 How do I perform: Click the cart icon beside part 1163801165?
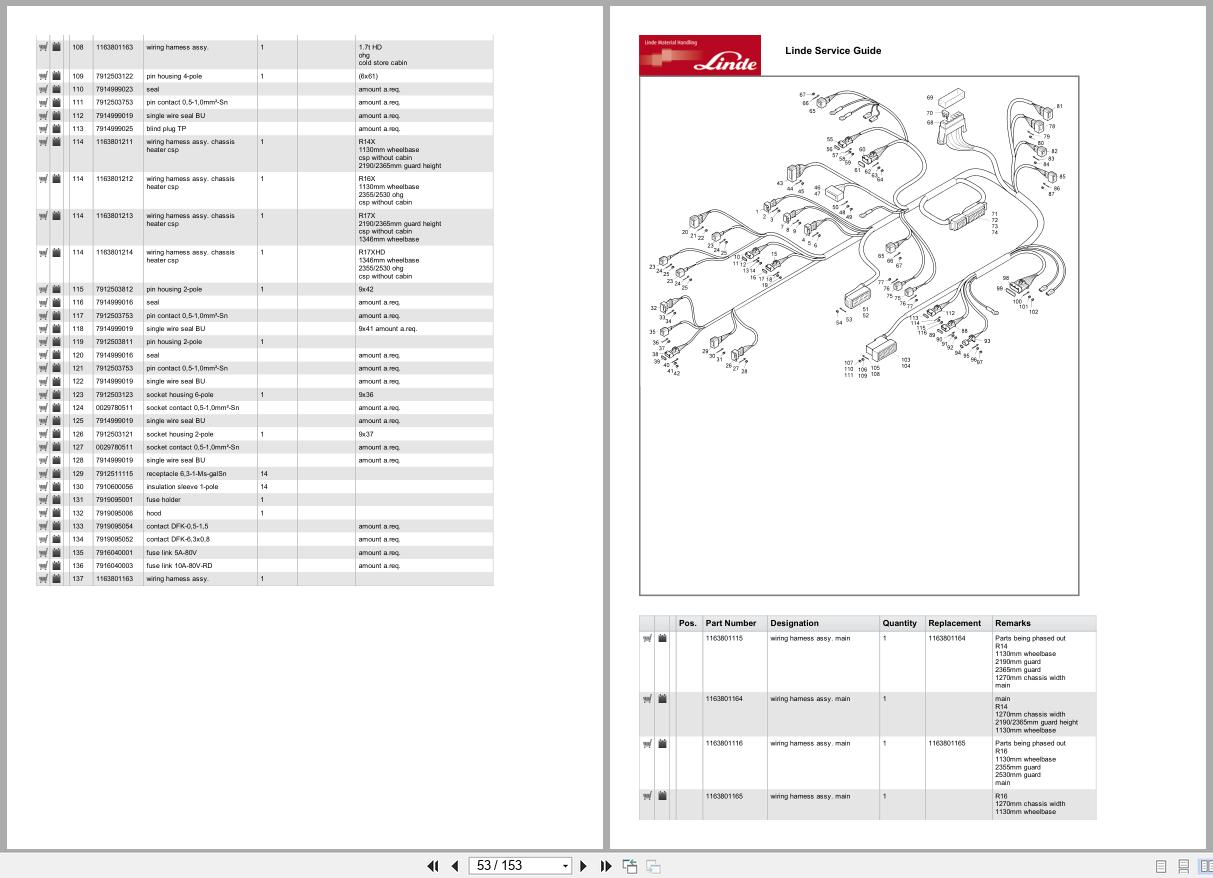[647, 796]
